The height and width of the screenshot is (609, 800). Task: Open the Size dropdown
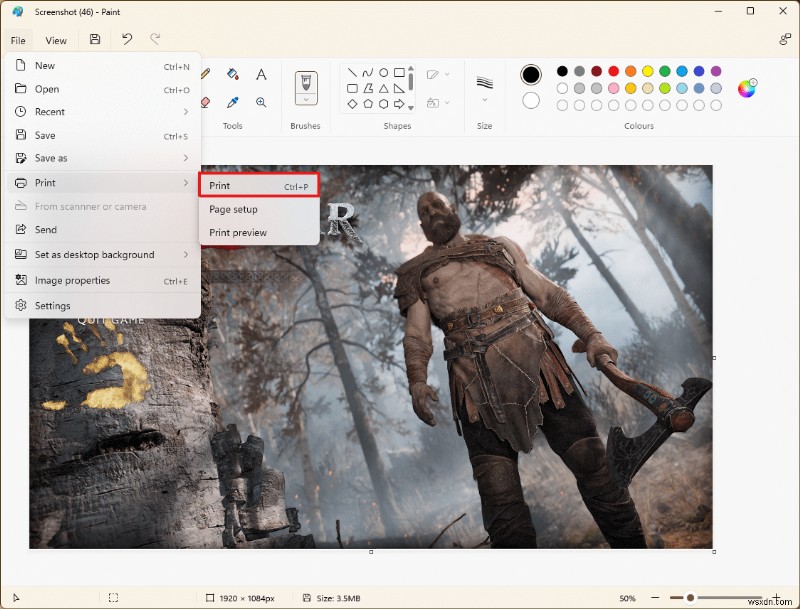pos(484,91)
